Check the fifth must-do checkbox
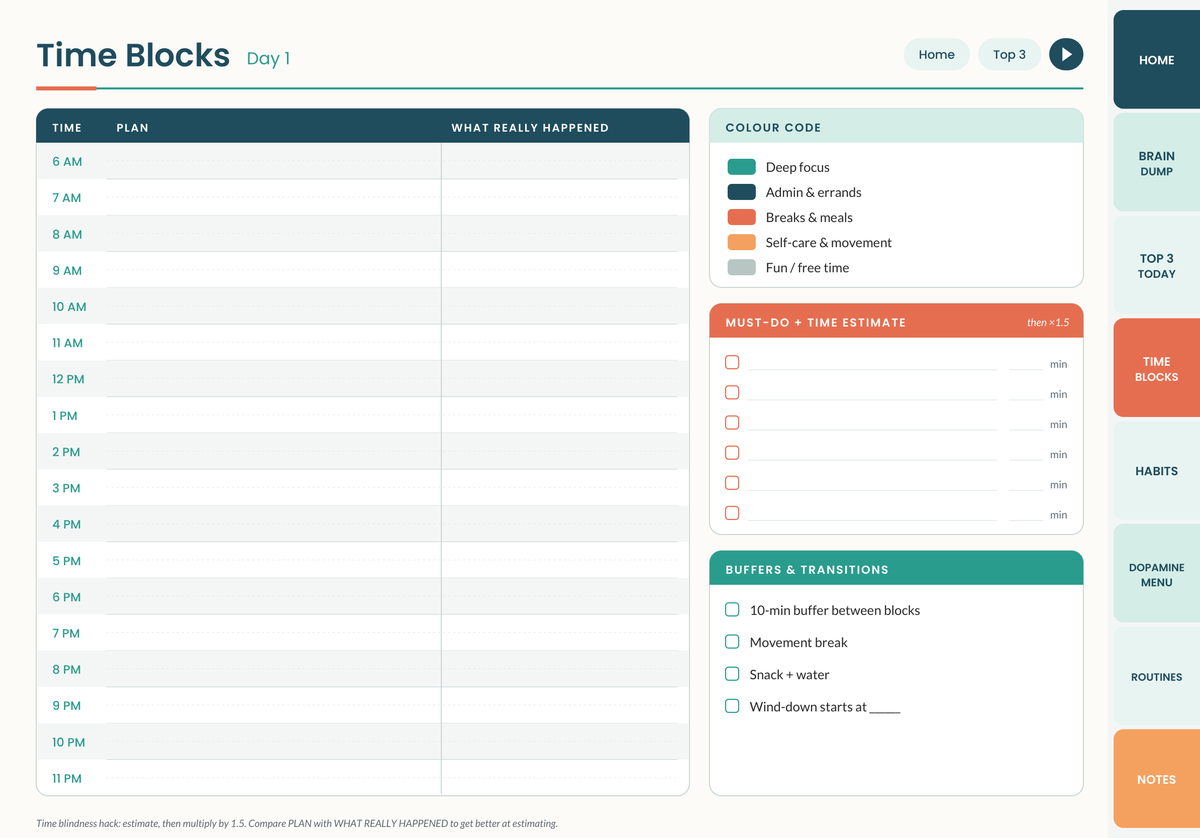This screenshot has height=838, width=1200. click(732, 482)
